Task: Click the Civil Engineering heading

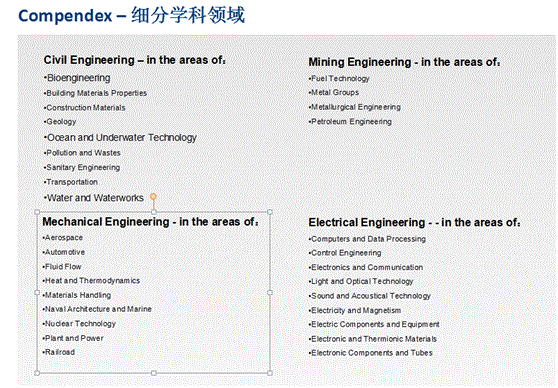Action: [x=135, y=60]
